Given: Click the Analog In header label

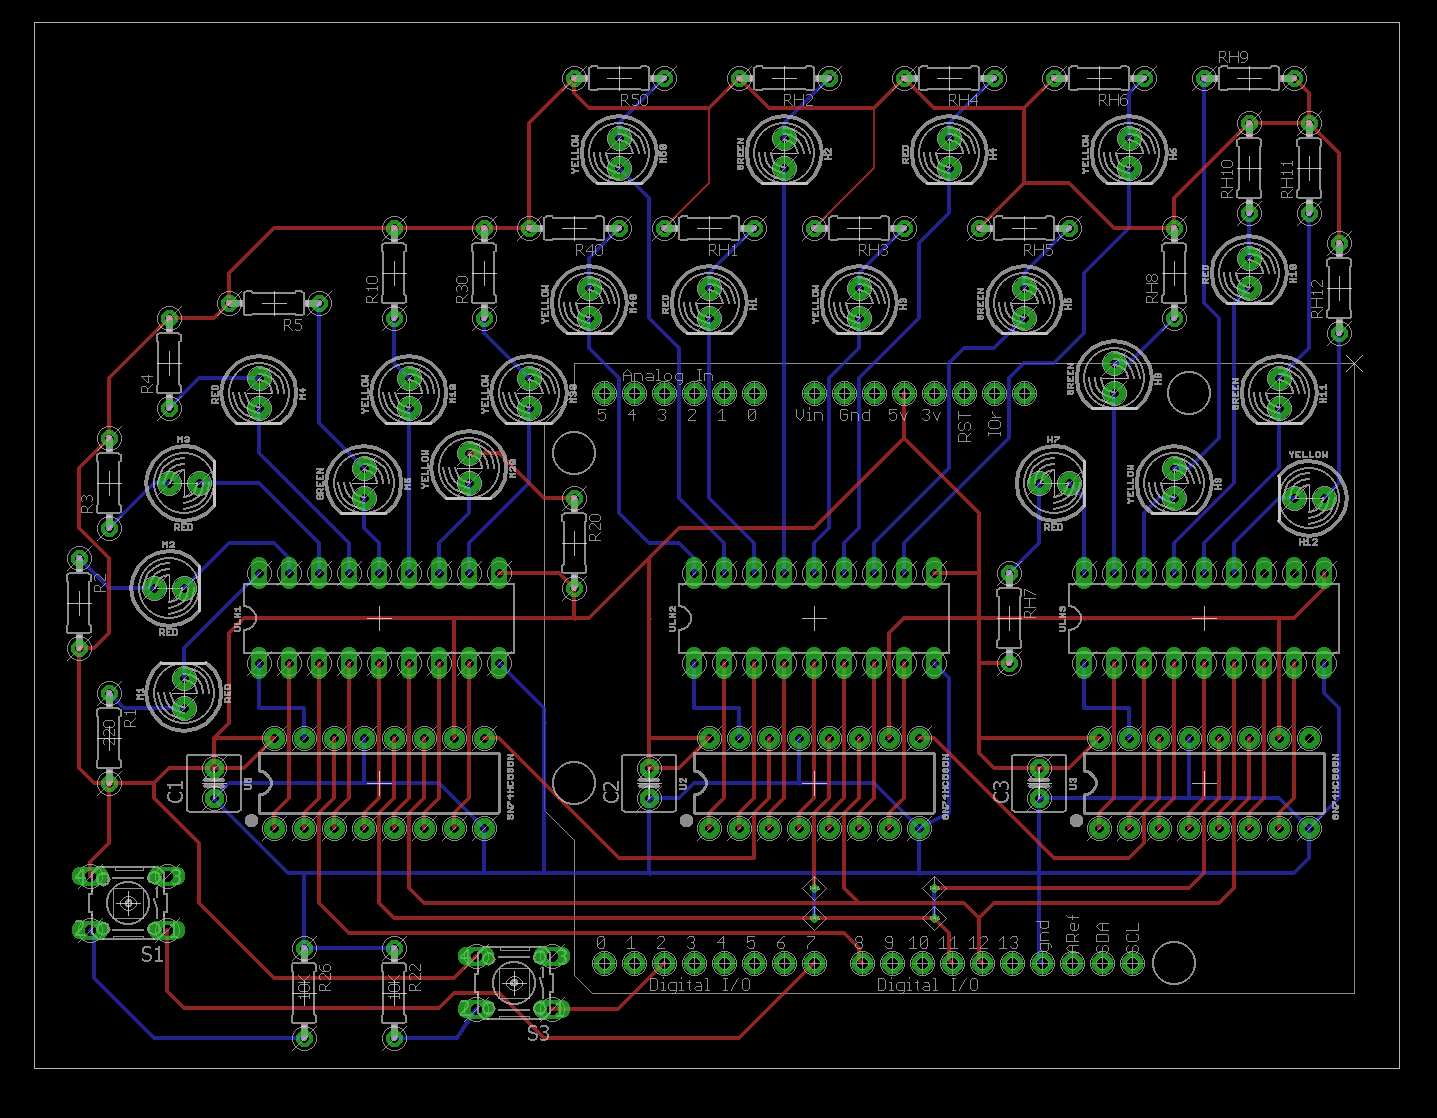Looking at the screenshot, I should pos(668,376).
